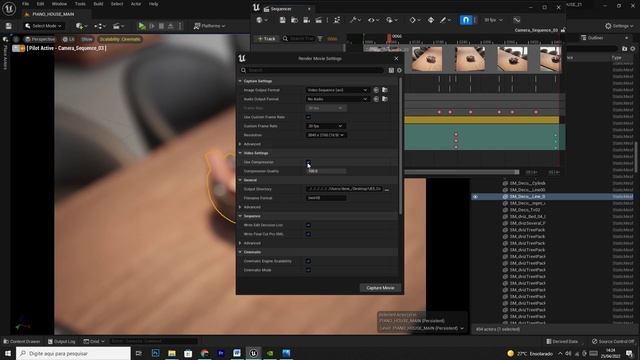The width and height of the screenshot is (640, 360).
Task: Browse to asset for Audio Output Format
Action: coord(384,99)
